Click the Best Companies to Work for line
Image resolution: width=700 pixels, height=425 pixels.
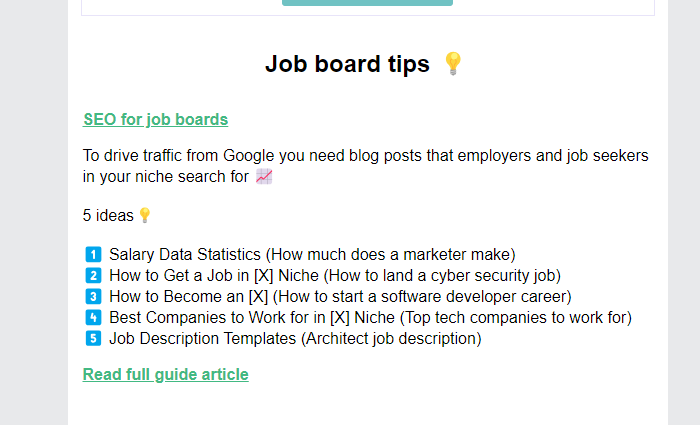(x=371, y=317)
